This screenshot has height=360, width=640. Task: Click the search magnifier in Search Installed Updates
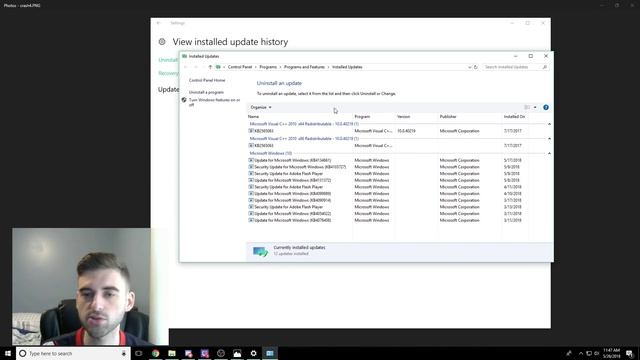point(544,67)
